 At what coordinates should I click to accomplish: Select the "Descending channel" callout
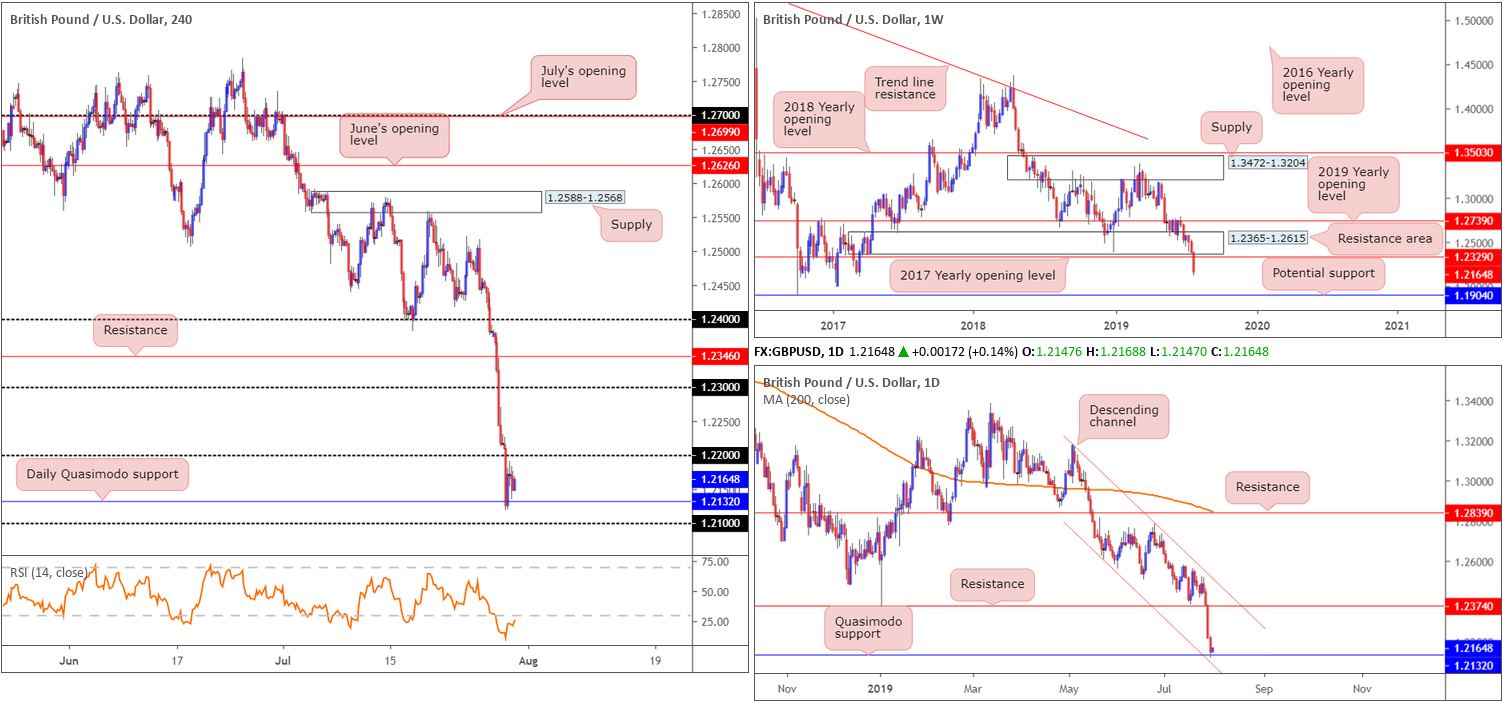pos(1124,417)
